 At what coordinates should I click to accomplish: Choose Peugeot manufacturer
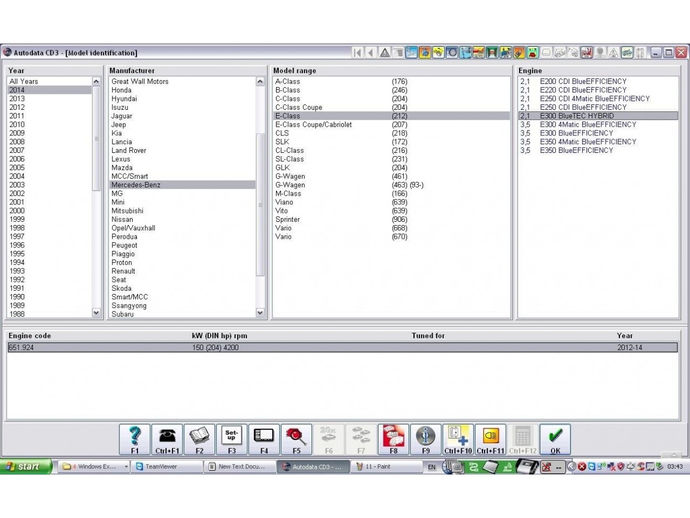point(182,245)
